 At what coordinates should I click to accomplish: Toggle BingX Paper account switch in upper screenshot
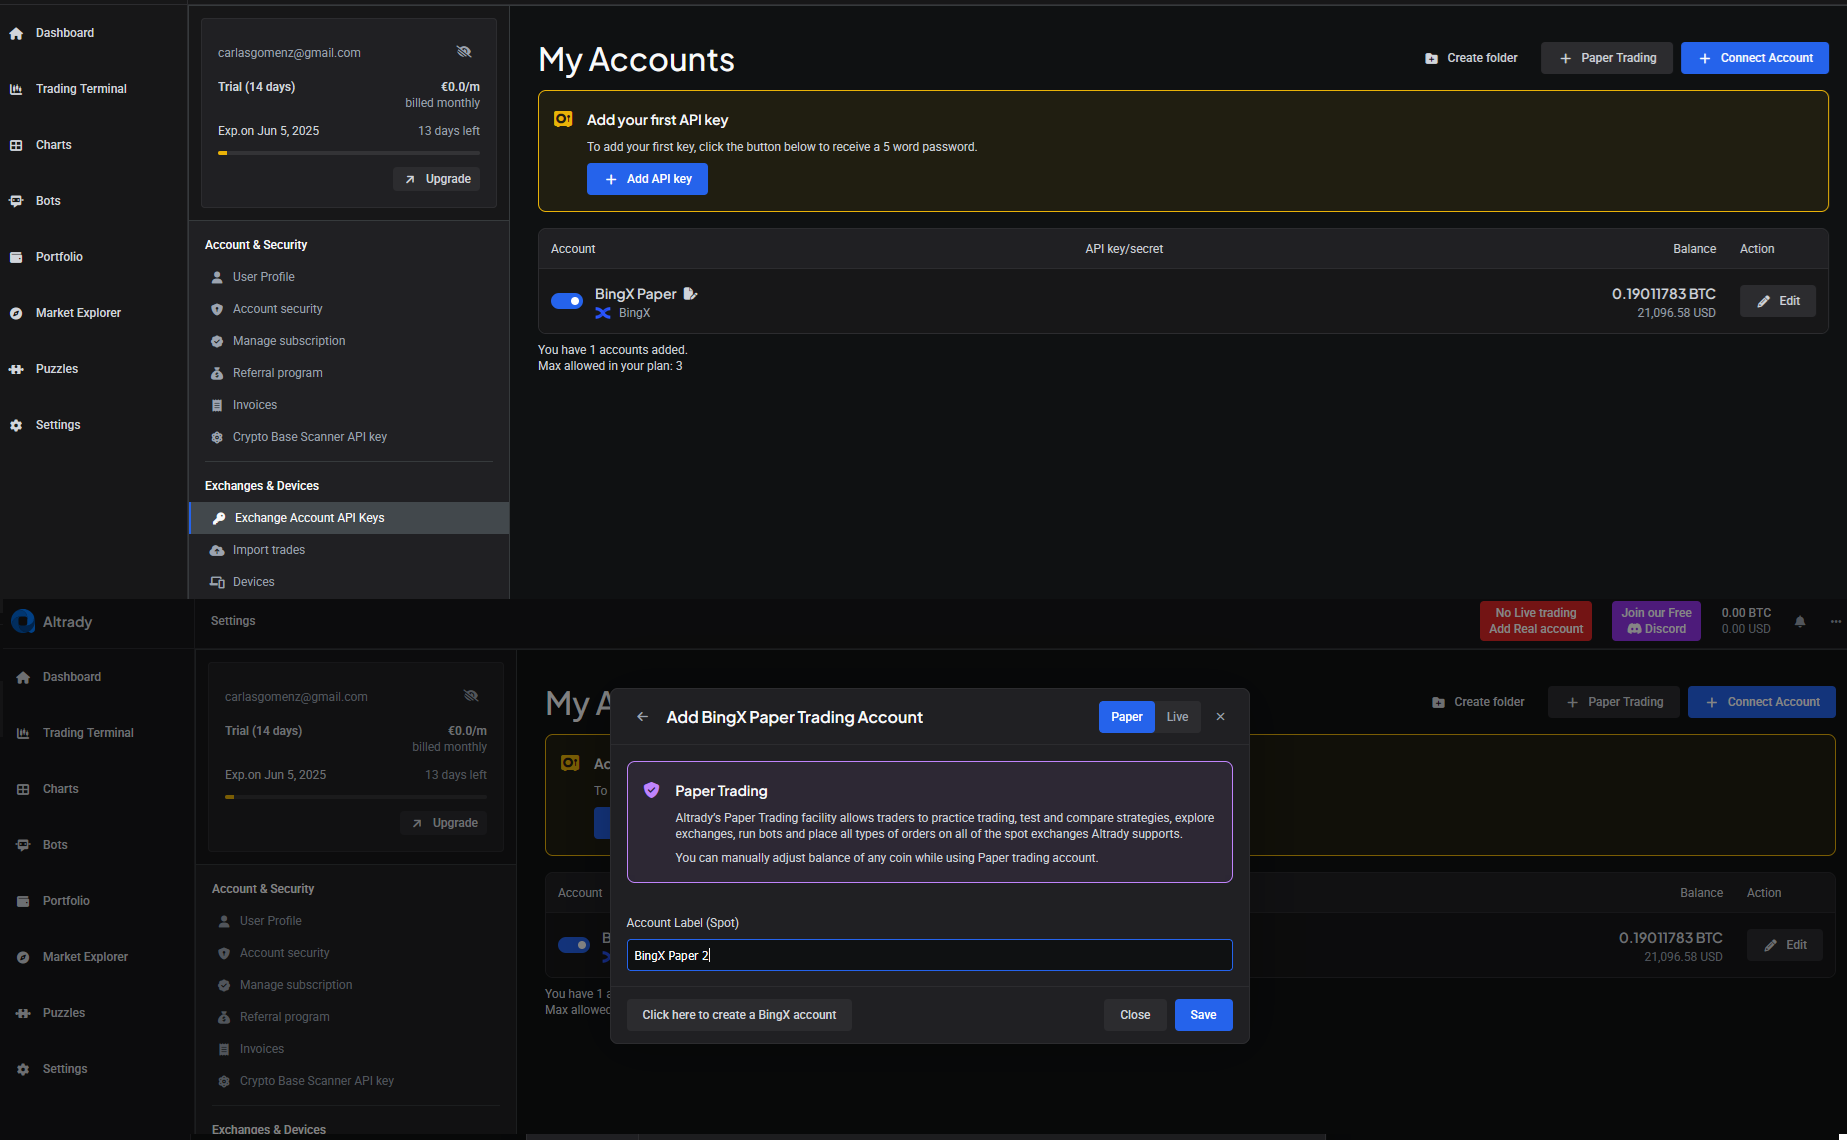[x=567, y=301]
